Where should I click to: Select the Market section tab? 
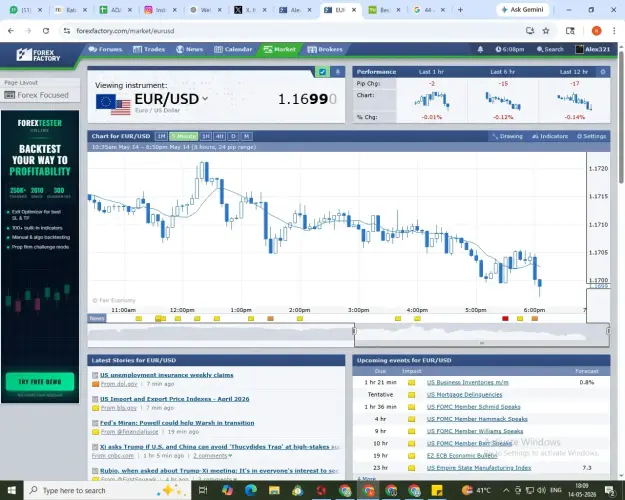280,49
